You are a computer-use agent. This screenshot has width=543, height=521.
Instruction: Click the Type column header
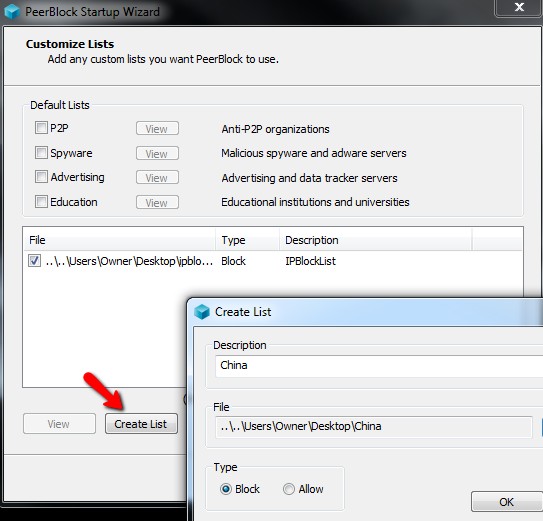pos(247,240)
